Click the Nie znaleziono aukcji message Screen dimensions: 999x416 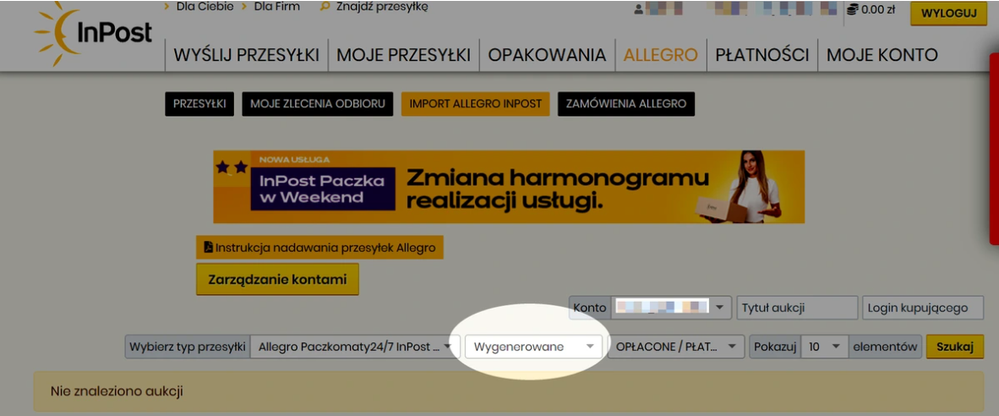[x=117, y=391]
